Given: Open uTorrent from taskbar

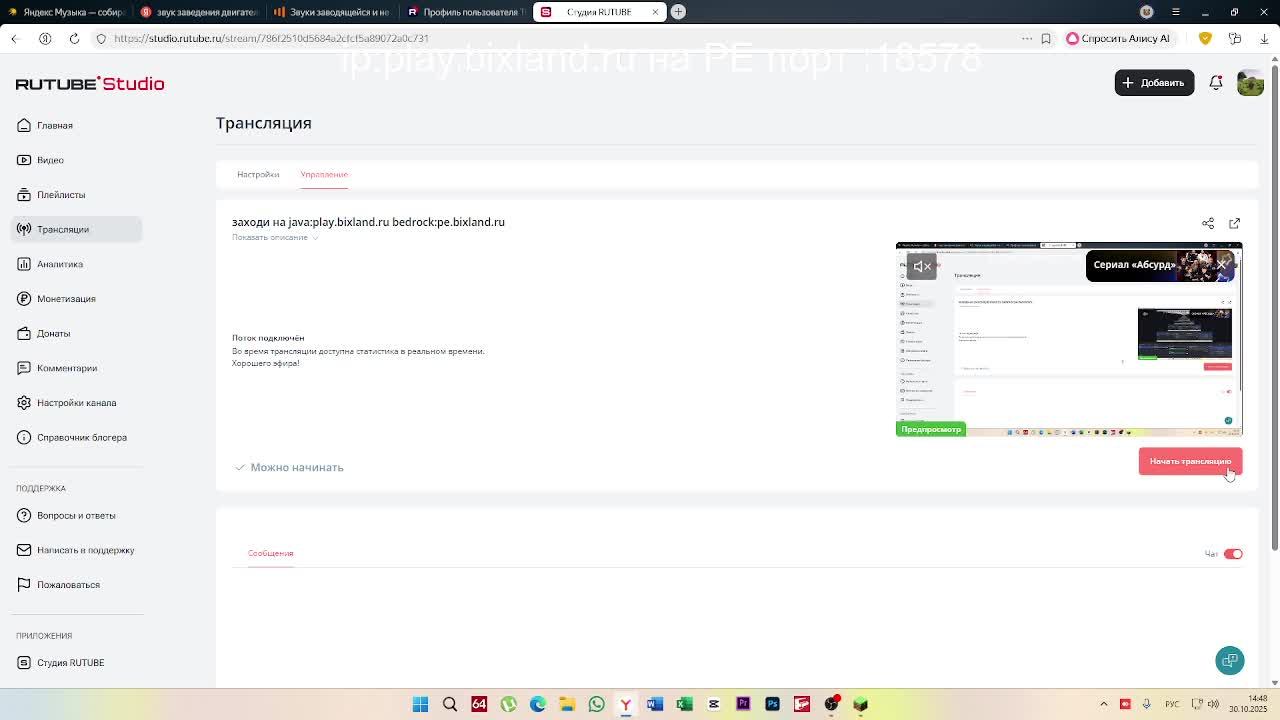Looking at the screenshot, I should tap(508, 704).
